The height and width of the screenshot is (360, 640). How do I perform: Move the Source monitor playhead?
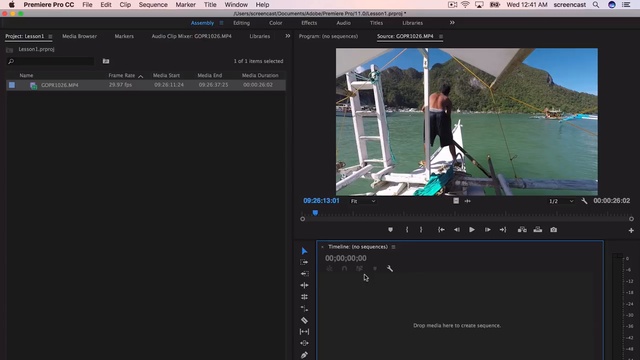pos(315,213)
